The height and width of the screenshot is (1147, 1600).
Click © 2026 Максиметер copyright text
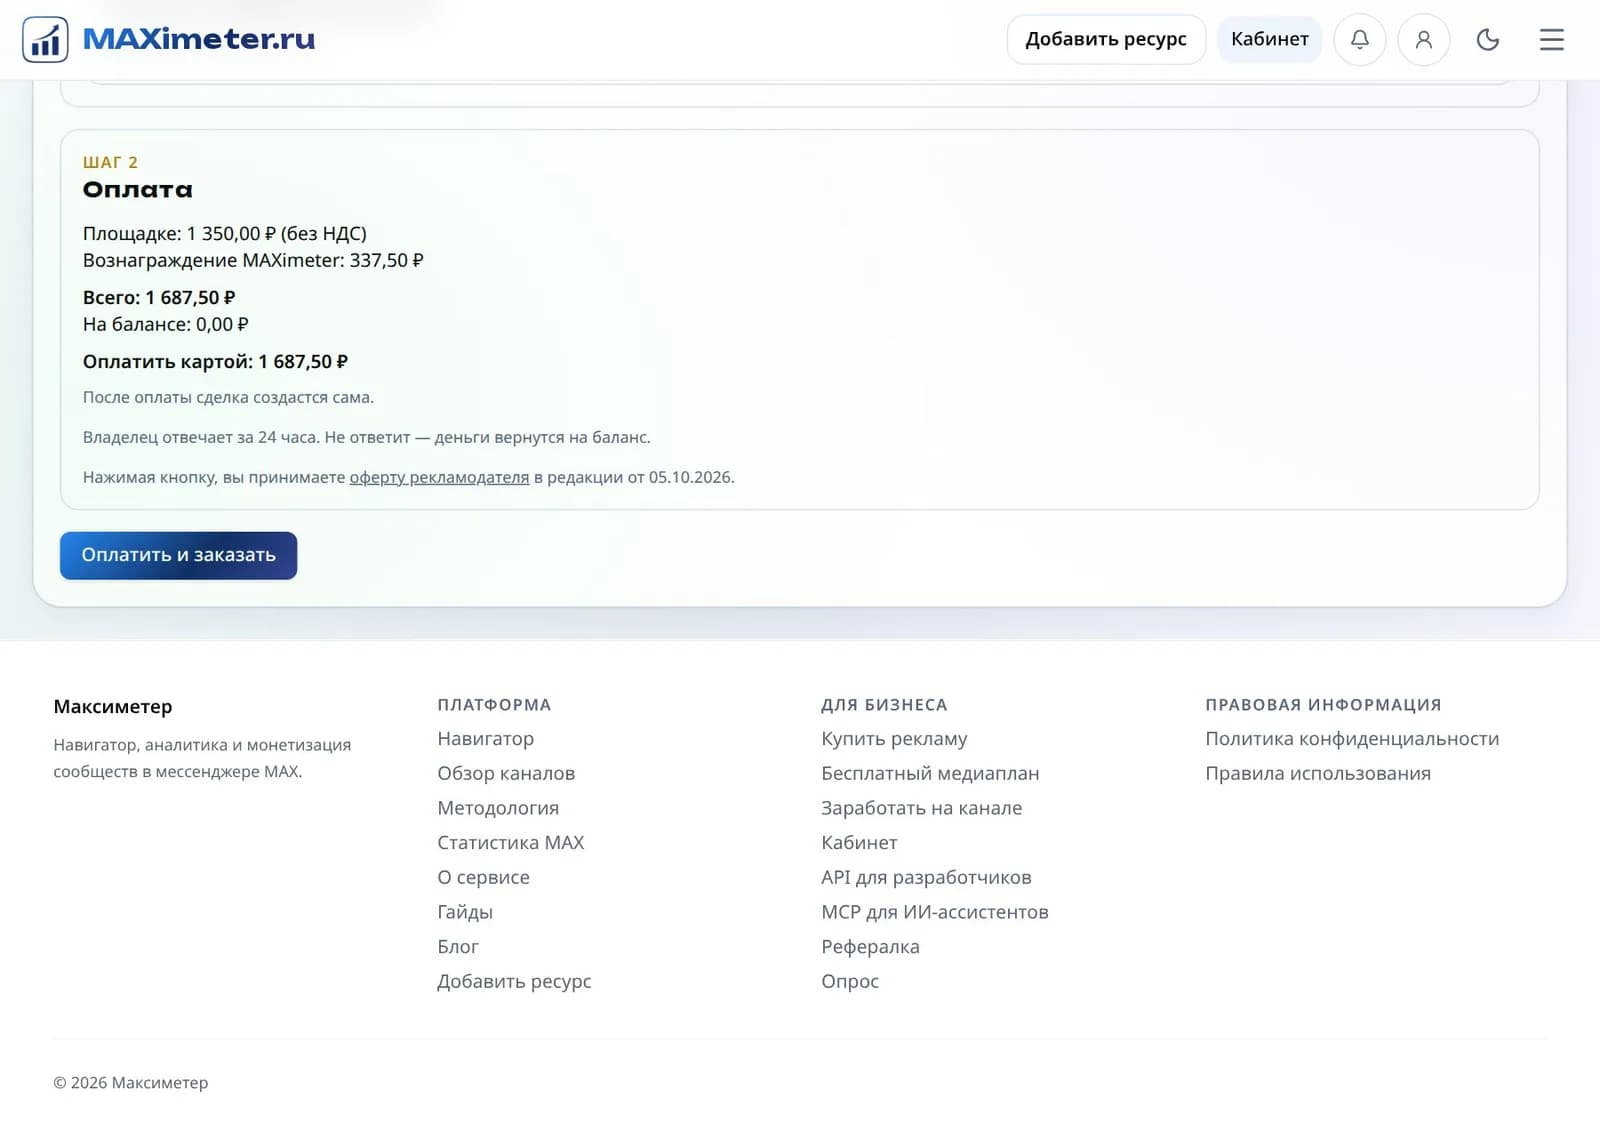click(x=131, y=1083)
